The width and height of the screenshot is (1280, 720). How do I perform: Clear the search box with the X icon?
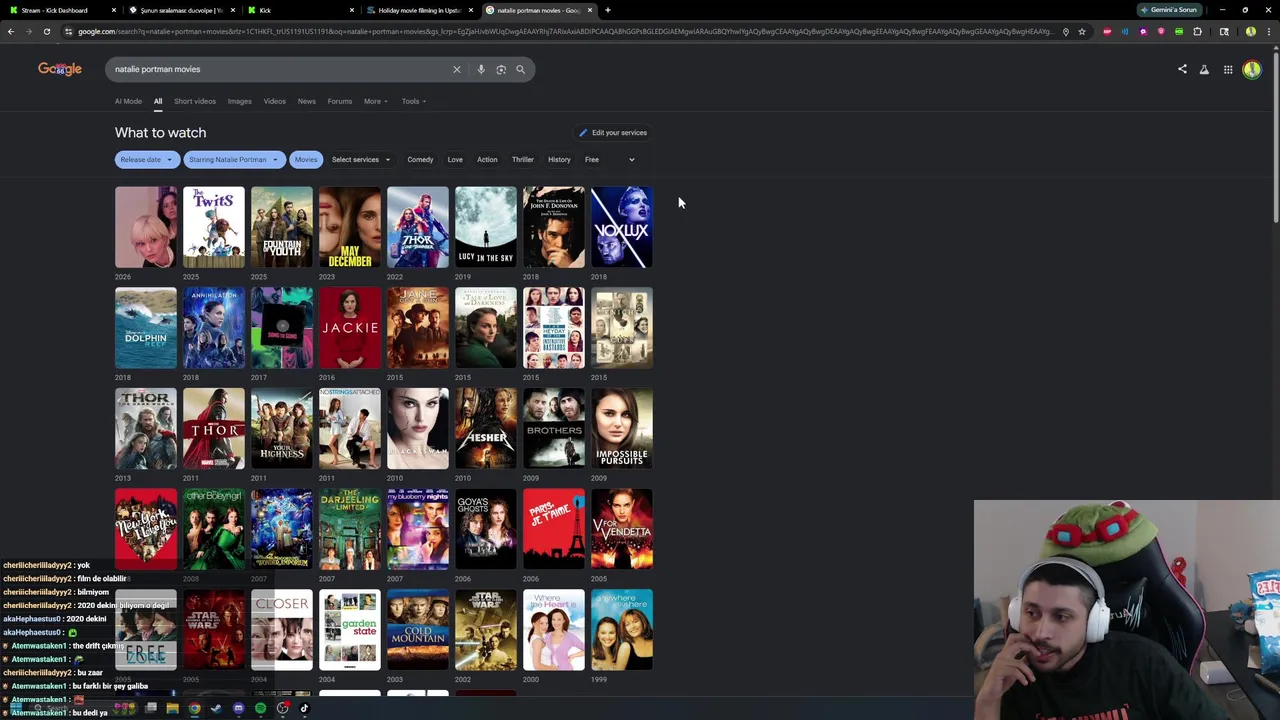457,69
